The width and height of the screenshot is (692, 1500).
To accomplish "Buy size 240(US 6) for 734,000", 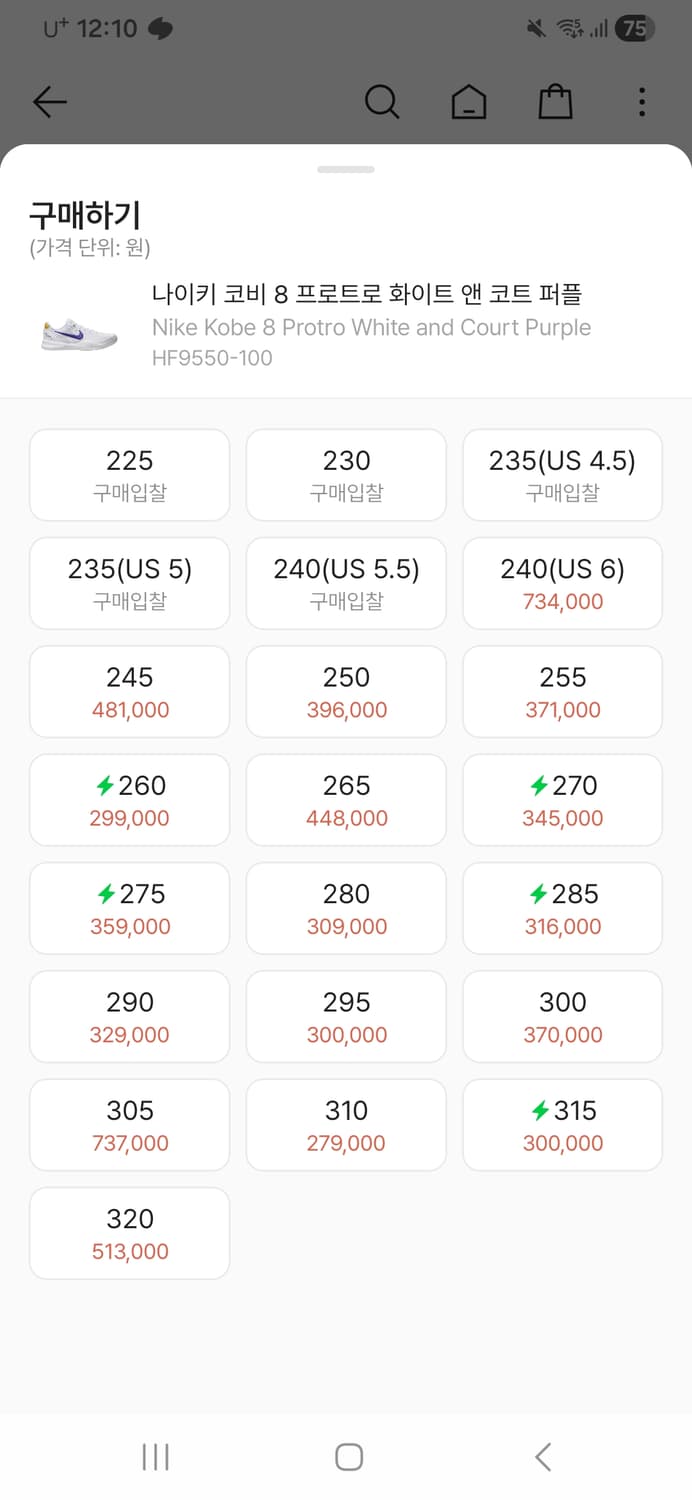I will coord(562,583).
